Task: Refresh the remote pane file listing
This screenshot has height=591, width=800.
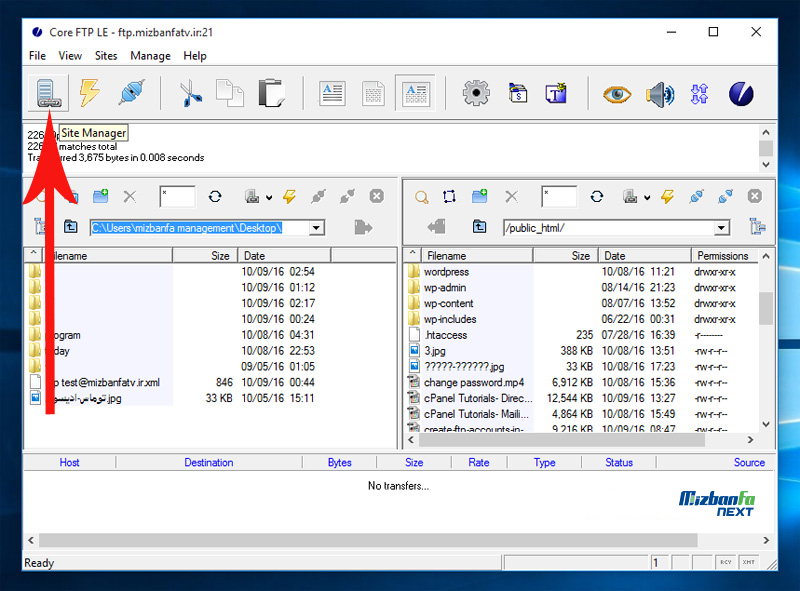Action: coord(597,196)
